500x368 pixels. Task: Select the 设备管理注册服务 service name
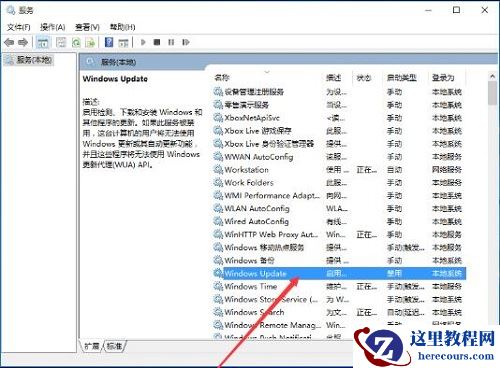pyautogui.click(x=254, y=92)
